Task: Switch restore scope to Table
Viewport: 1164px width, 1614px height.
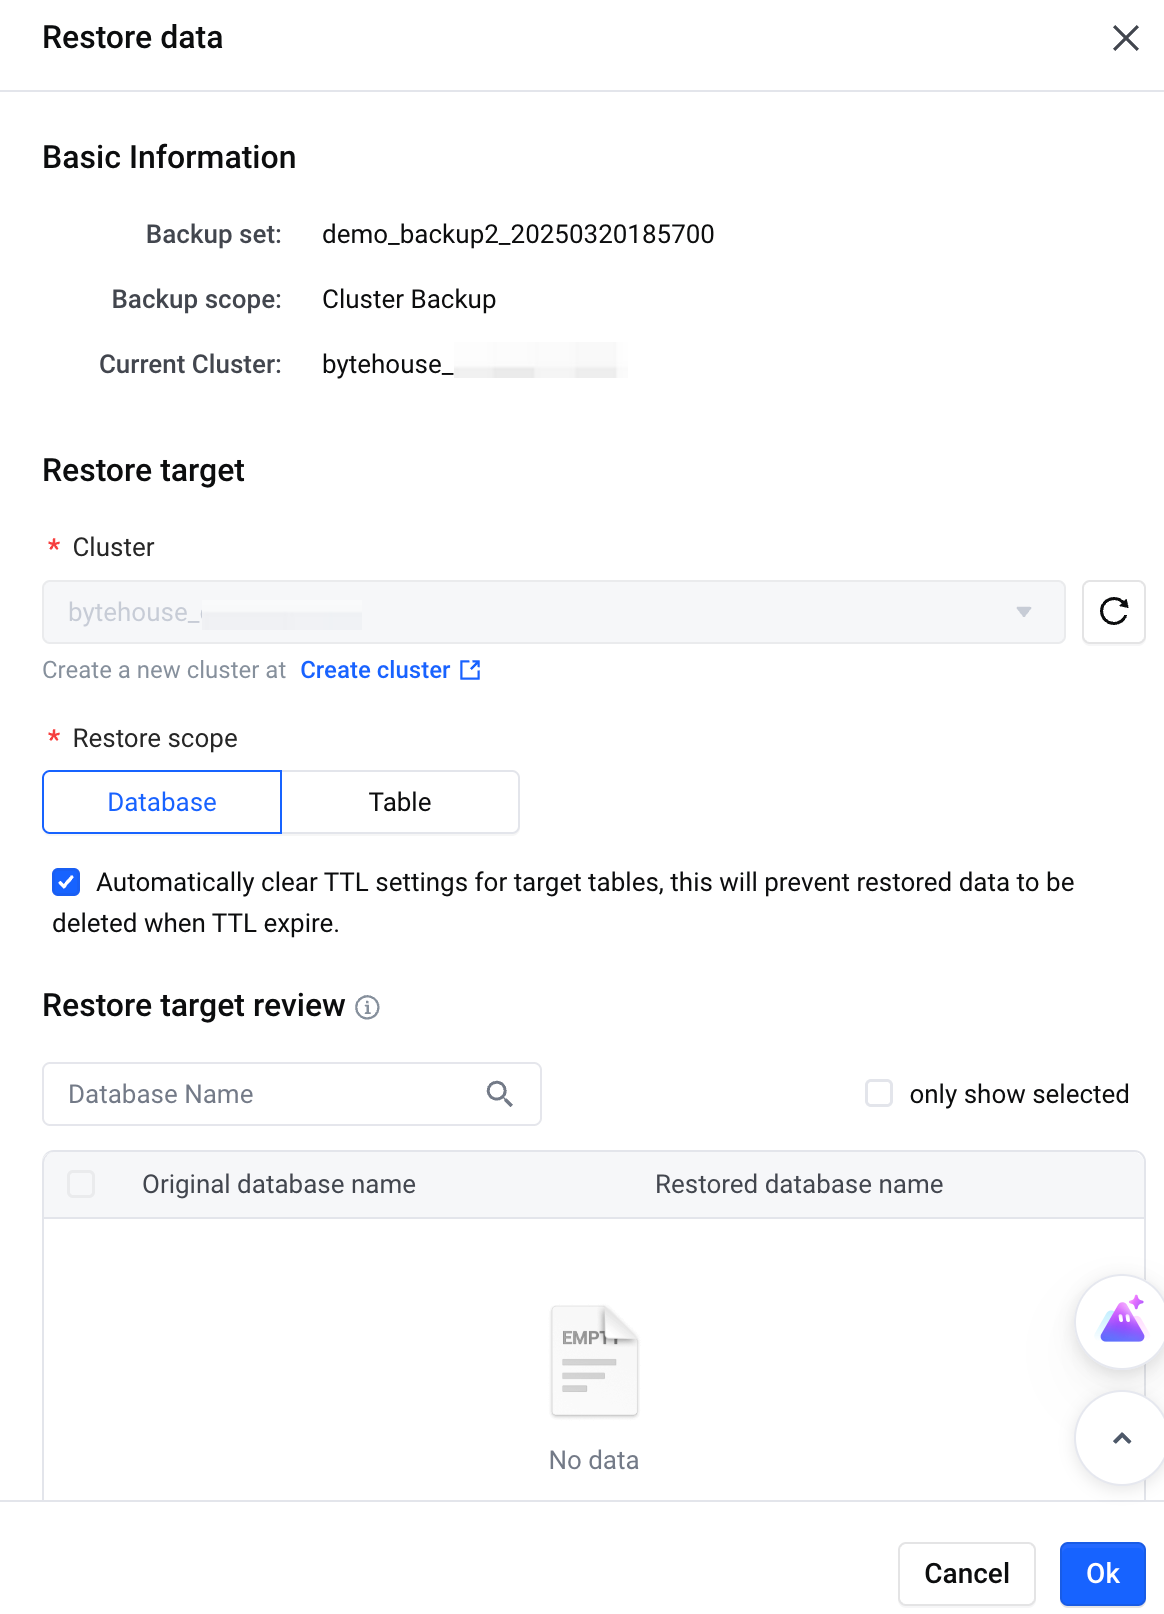Action: (x=400, y=802)
